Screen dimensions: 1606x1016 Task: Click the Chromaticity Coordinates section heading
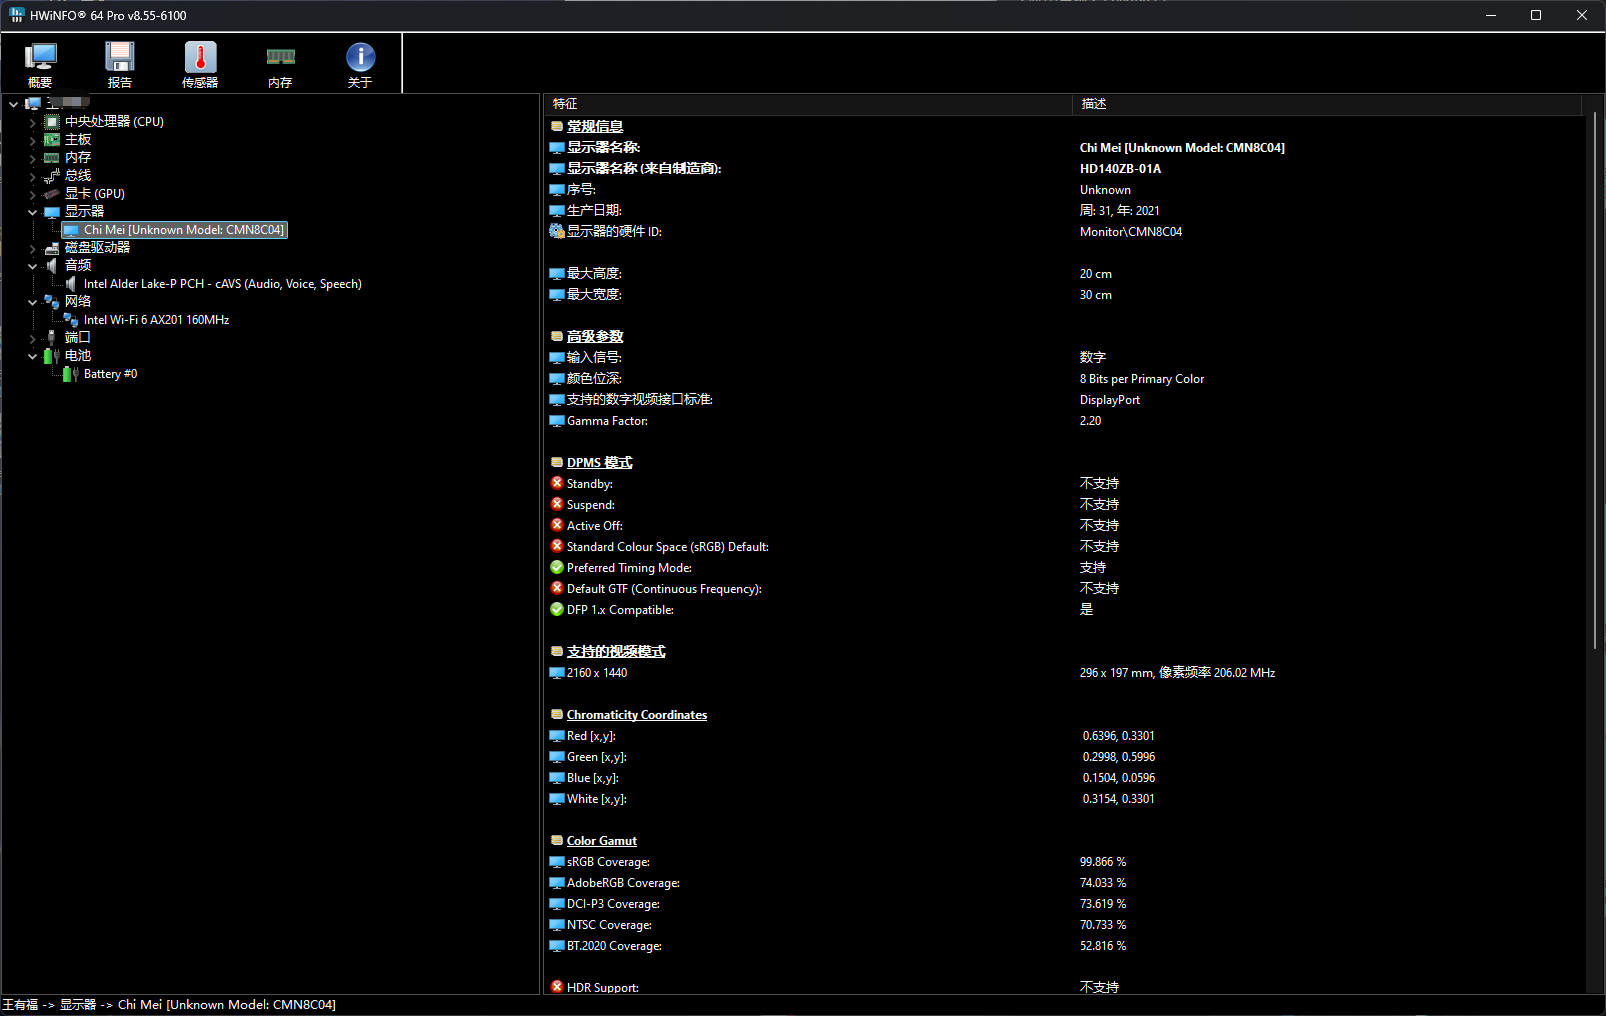click(x=637, y=715)
